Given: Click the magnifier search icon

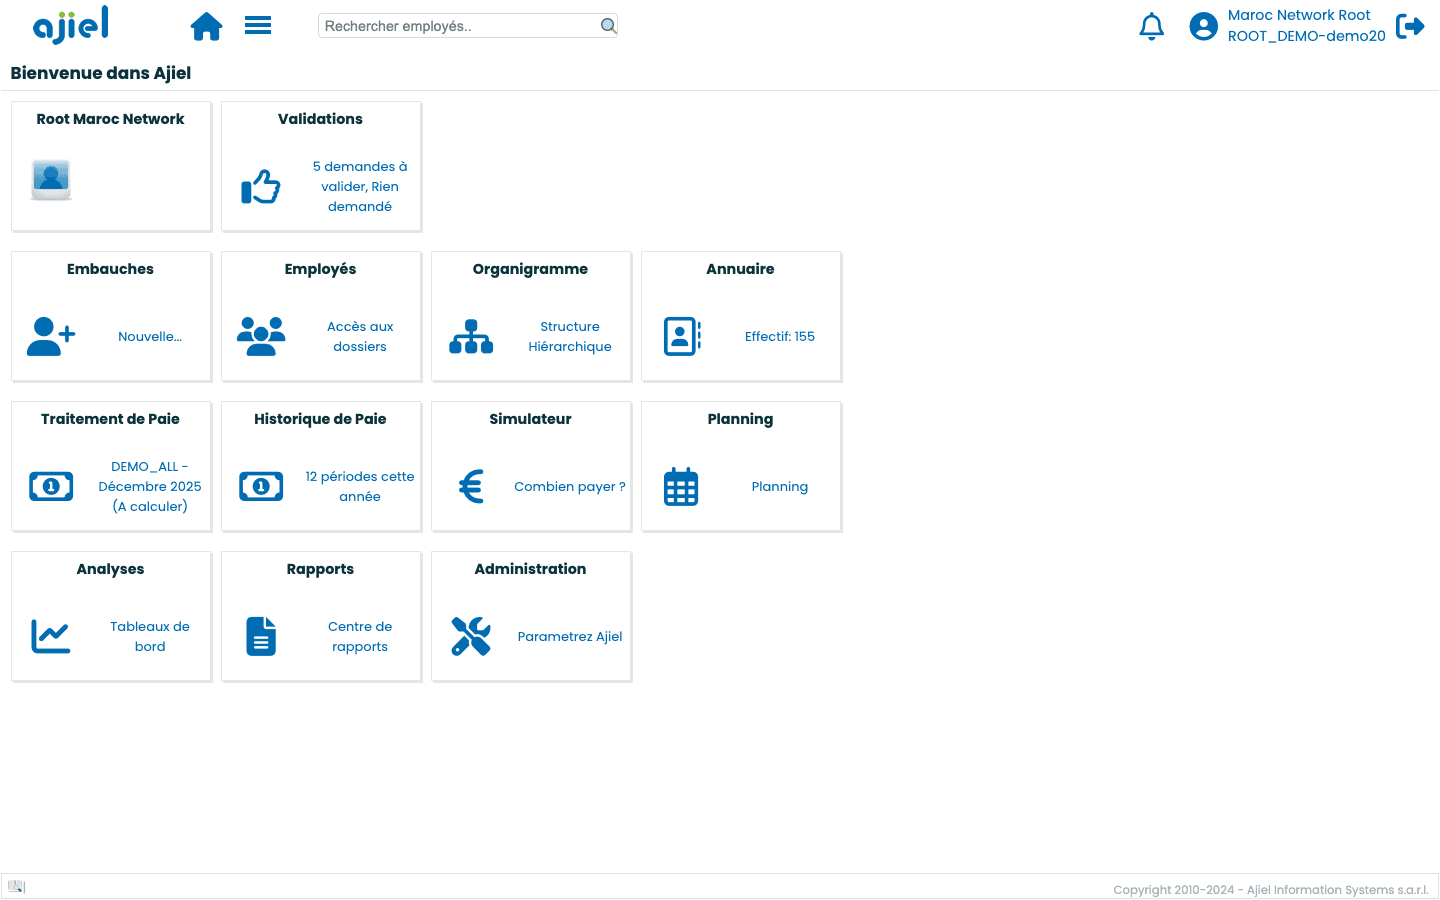Looking at the screenshot, I should click(x=608, y=26).
